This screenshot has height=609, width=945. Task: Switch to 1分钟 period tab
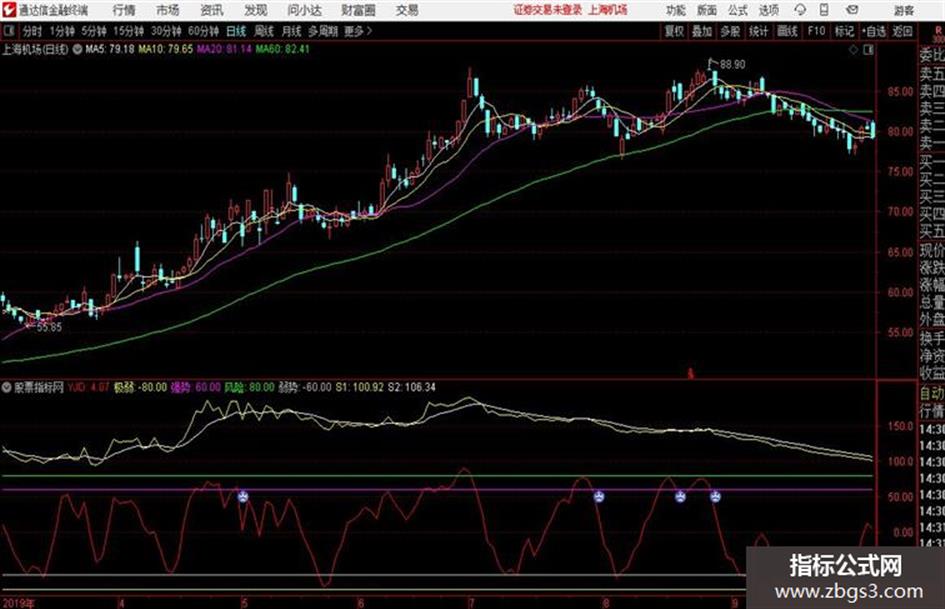point(61,31)
